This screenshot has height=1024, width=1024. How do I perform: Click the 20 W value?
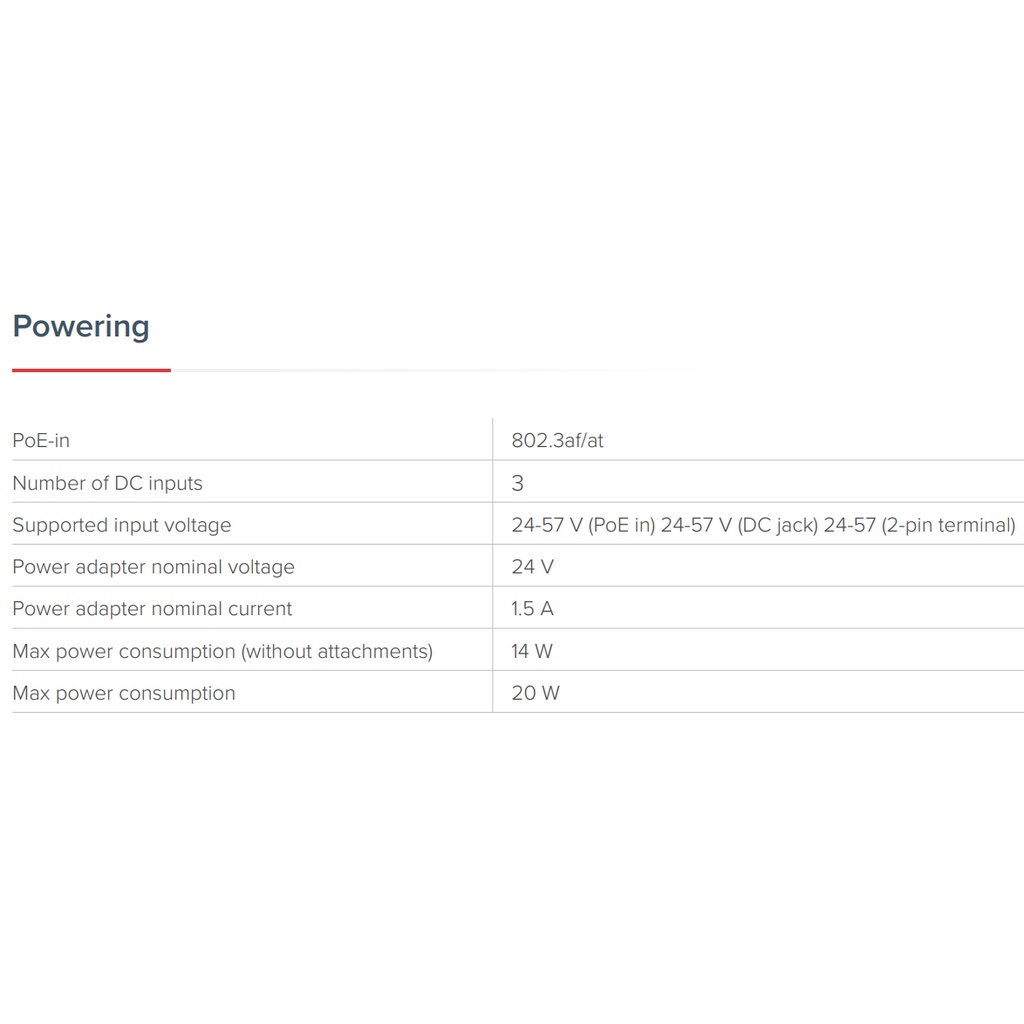coord(535,693)
